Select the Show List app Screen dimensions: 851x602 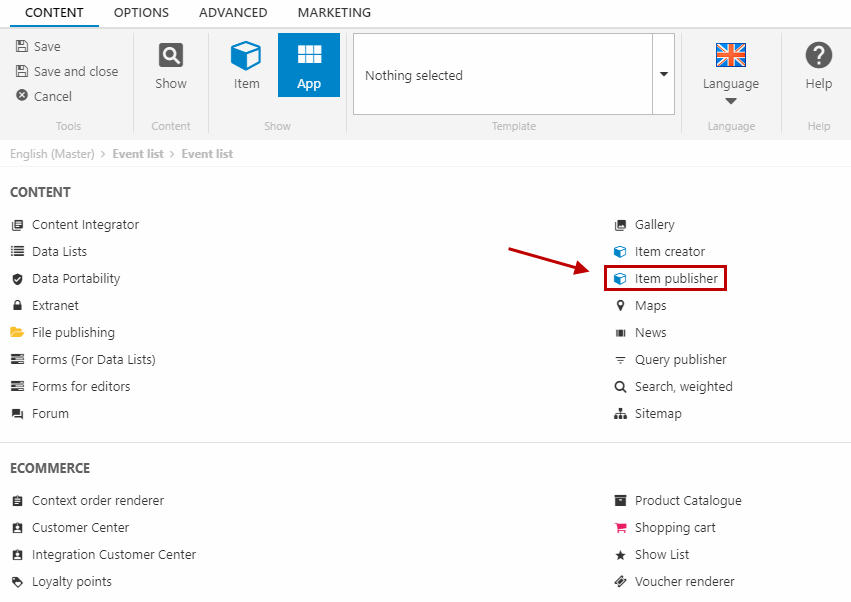click(651, 555)
